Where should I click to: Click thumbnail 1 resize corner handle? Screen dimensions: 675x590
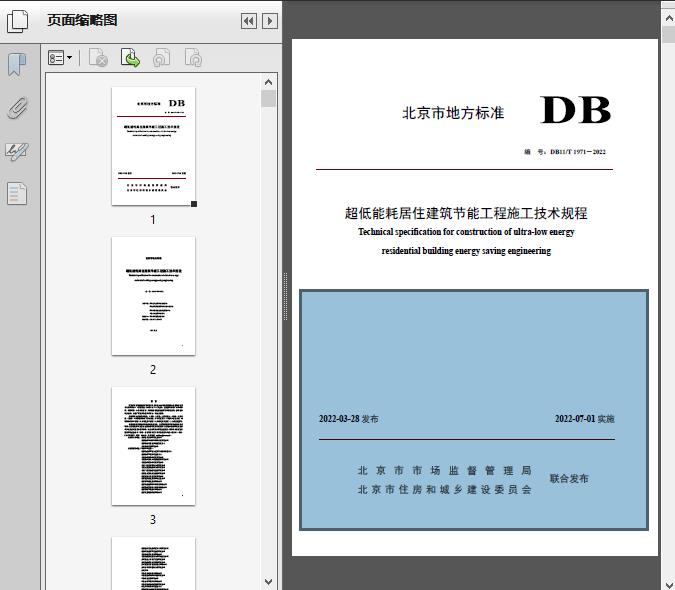tap(194, 204)
